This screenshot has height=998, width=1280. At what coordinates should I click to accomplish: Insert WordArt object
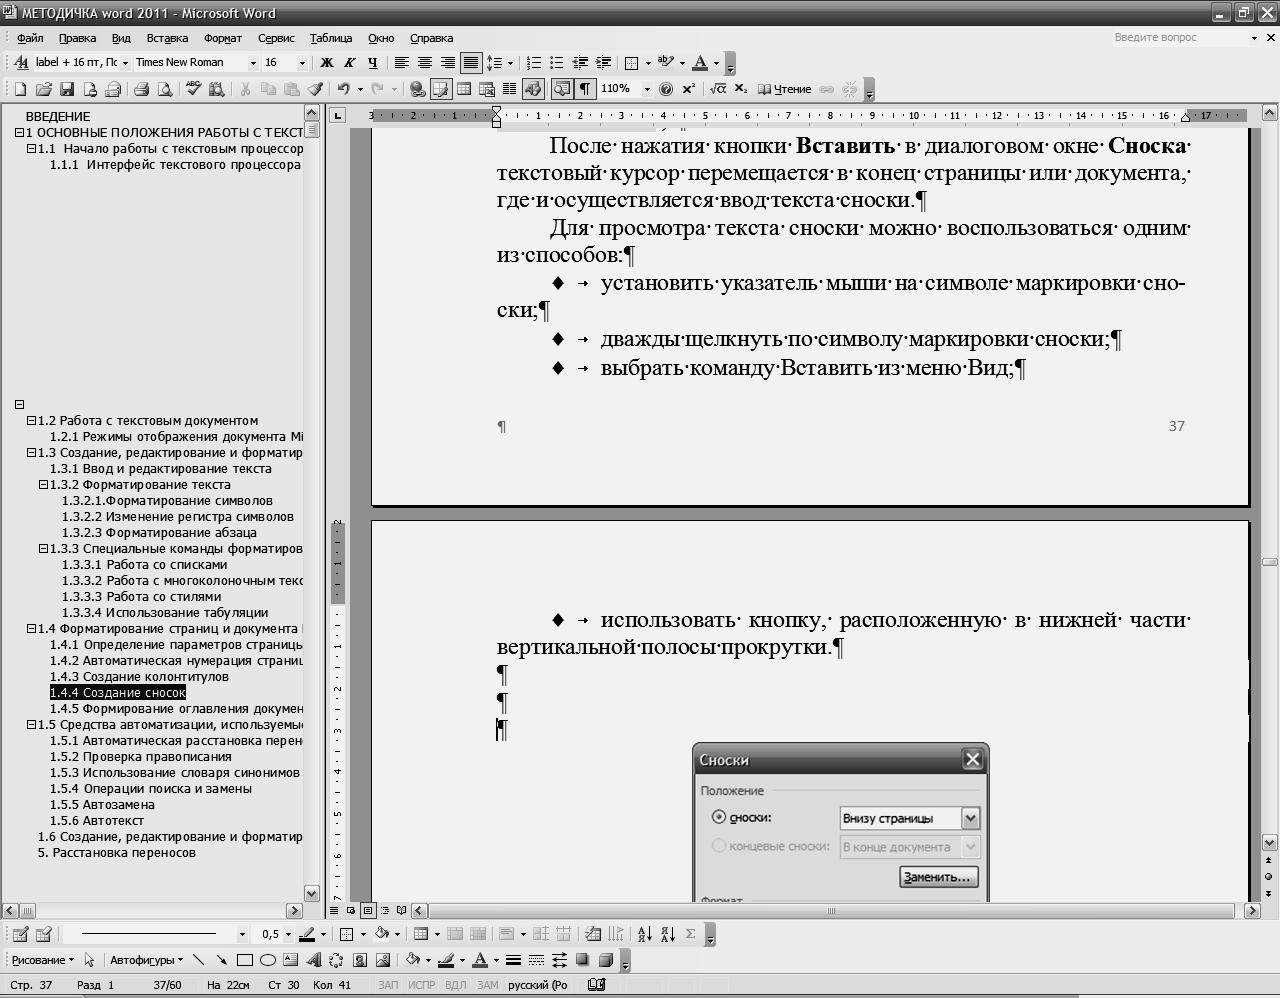click(x=313, y=960)
